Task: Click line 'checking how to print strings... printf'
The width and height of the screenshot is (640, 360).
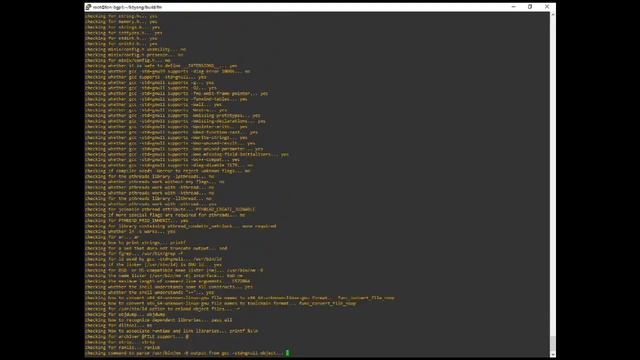Action: (x=136, y=242)
